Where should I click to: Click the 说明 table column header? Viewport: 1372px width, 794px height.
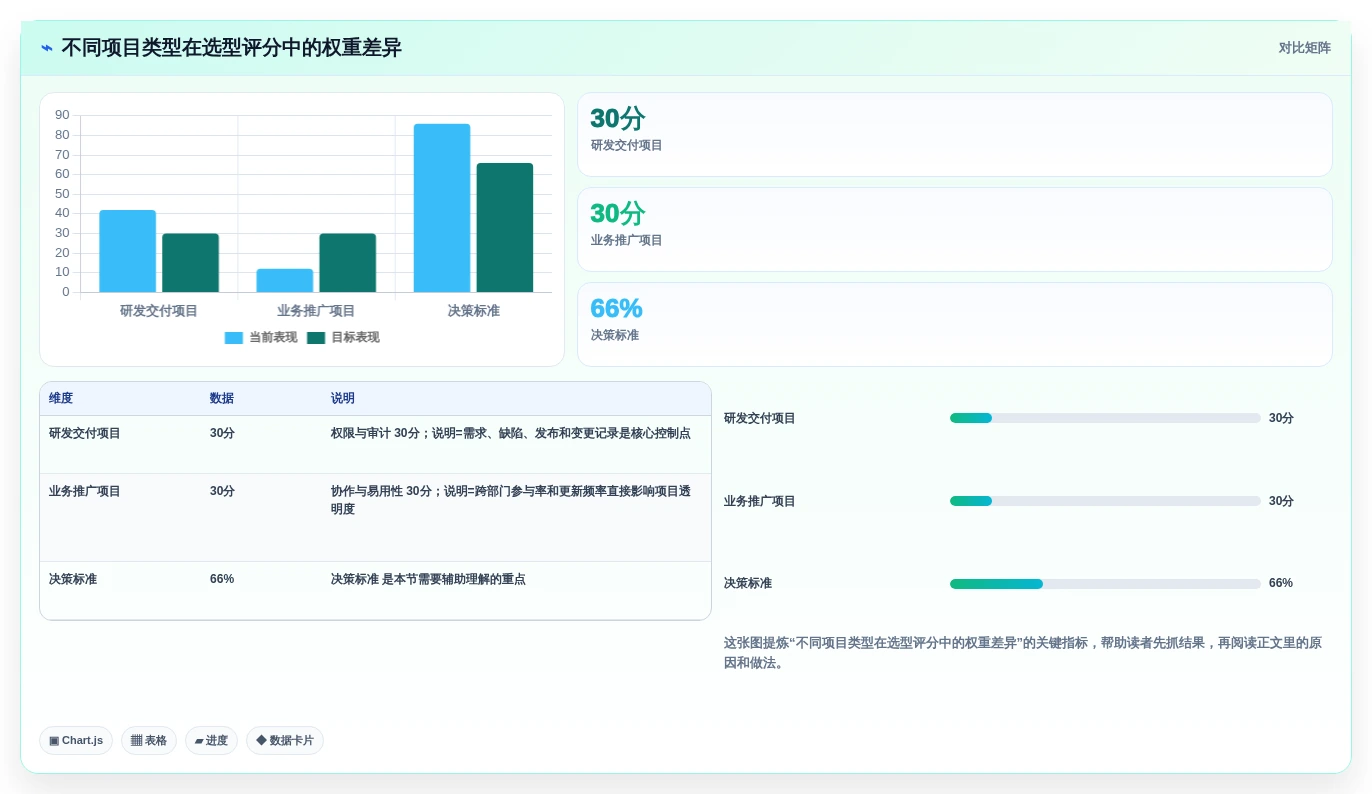pos(343,398)
